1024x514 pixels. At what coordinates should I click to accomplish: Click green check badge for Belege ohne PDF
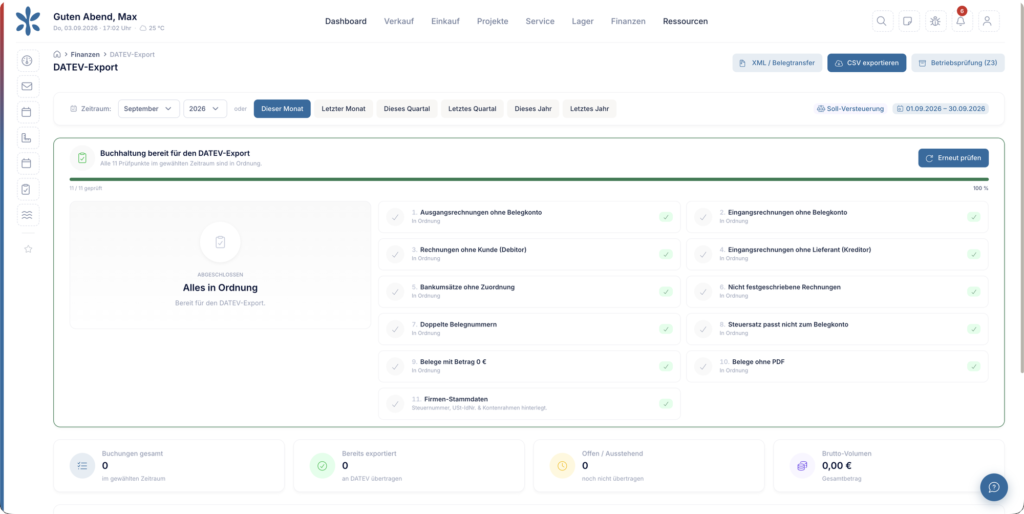pyautogui.click(x=974, y=366)
